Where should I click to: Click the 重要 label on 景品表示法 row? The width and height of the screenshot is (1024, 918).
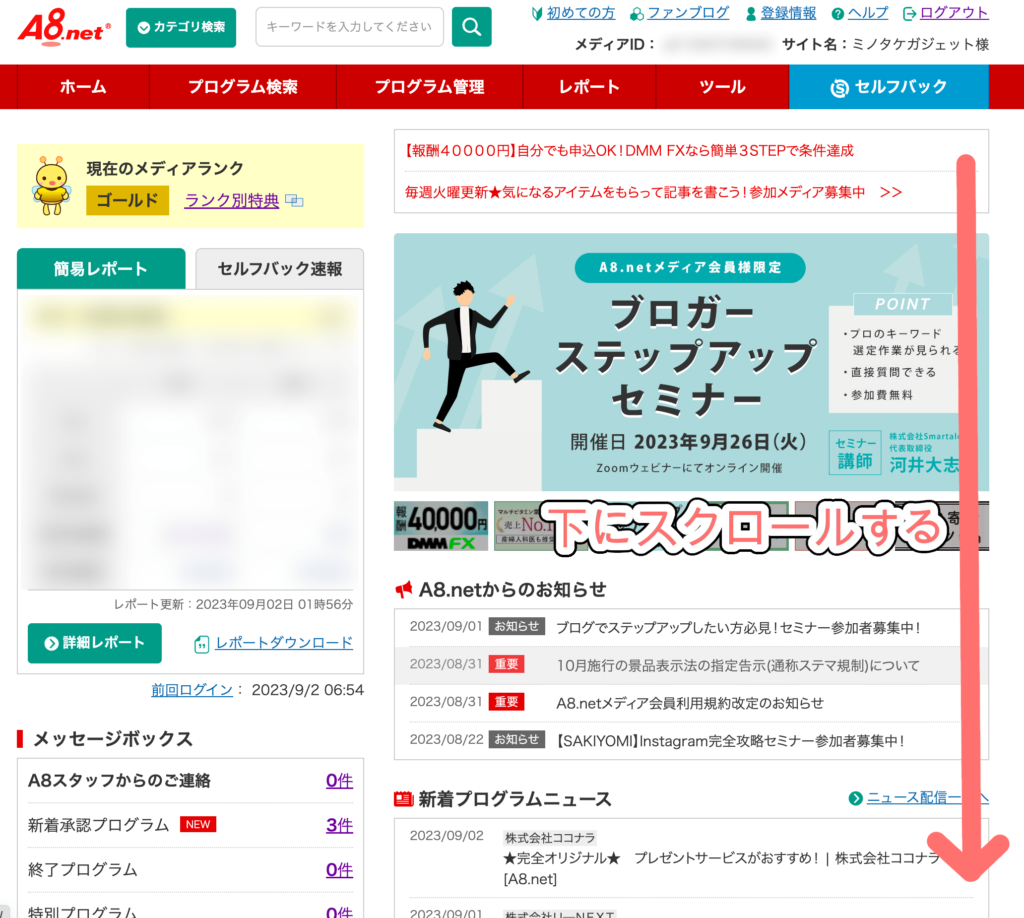(x=507, y=665)
